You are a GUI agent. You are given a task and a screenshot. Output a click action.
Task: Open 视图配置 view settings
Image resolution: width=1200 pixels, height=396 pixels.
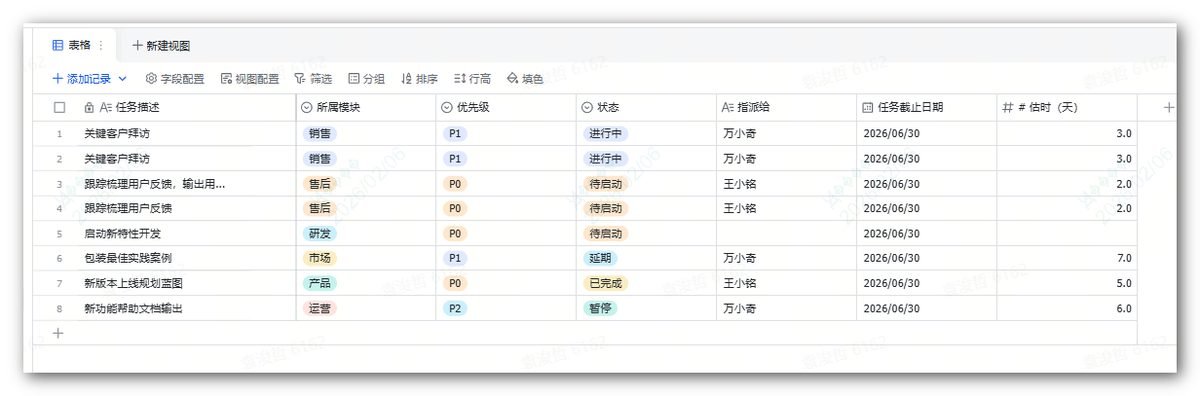[250, 78]
